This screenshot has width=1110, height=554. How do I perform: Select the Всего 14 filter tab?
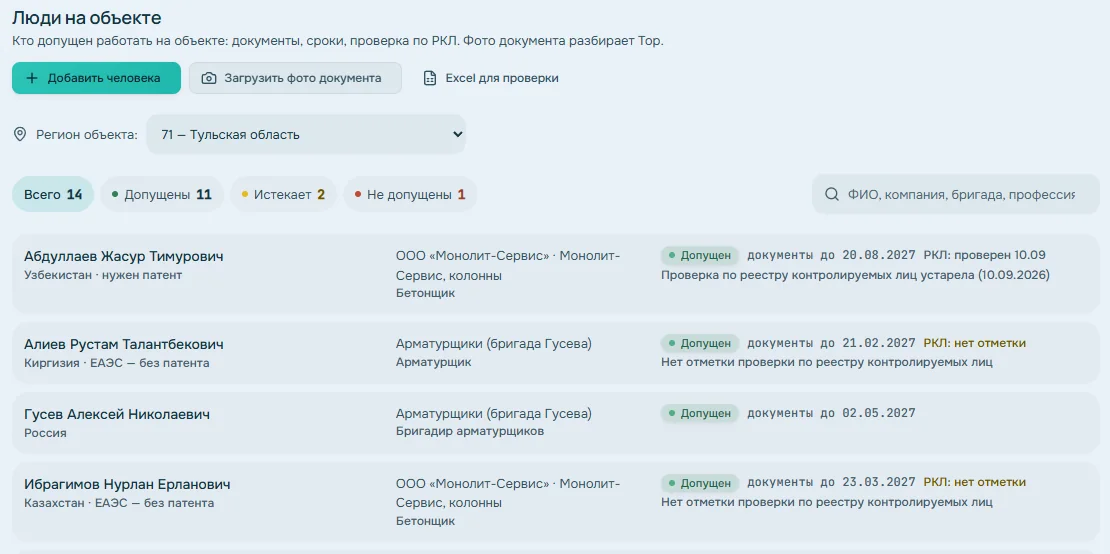click(53, 195)
